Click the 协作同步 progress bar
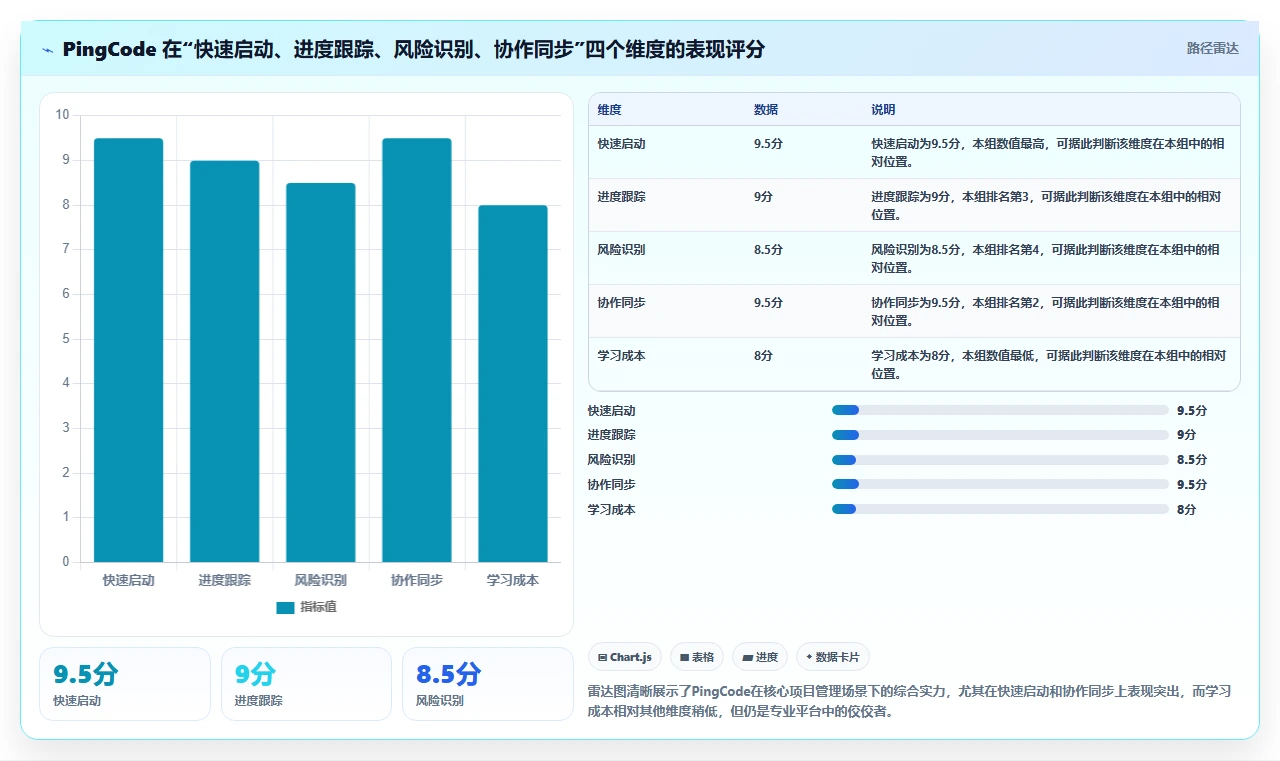Screen dimensions: 1280x761 [x=1000, y=484]
